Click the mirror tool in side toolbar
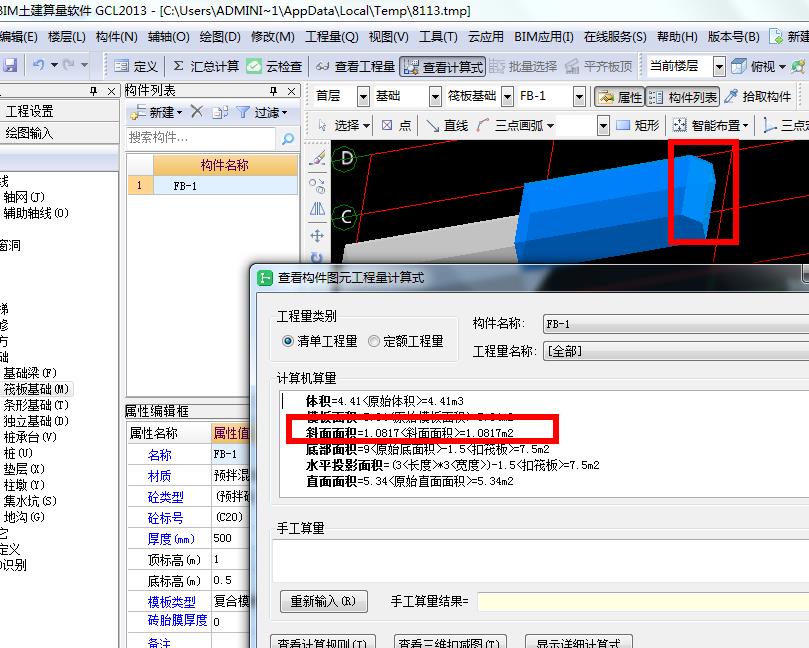Image resolution: width=809 pixels, height=648 pixels. click(x=317, y=208)
